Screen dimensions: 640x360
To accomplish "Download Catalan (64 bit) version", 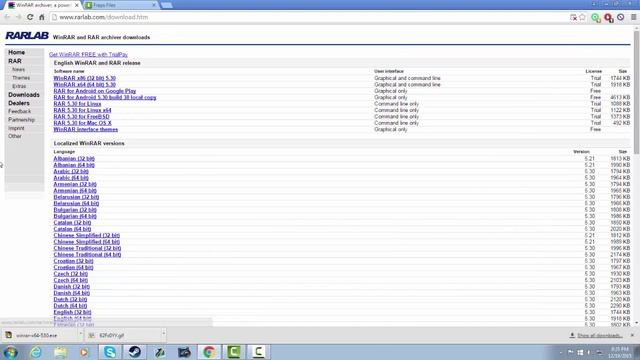I will pyautogui.click(x=72, y=229).
